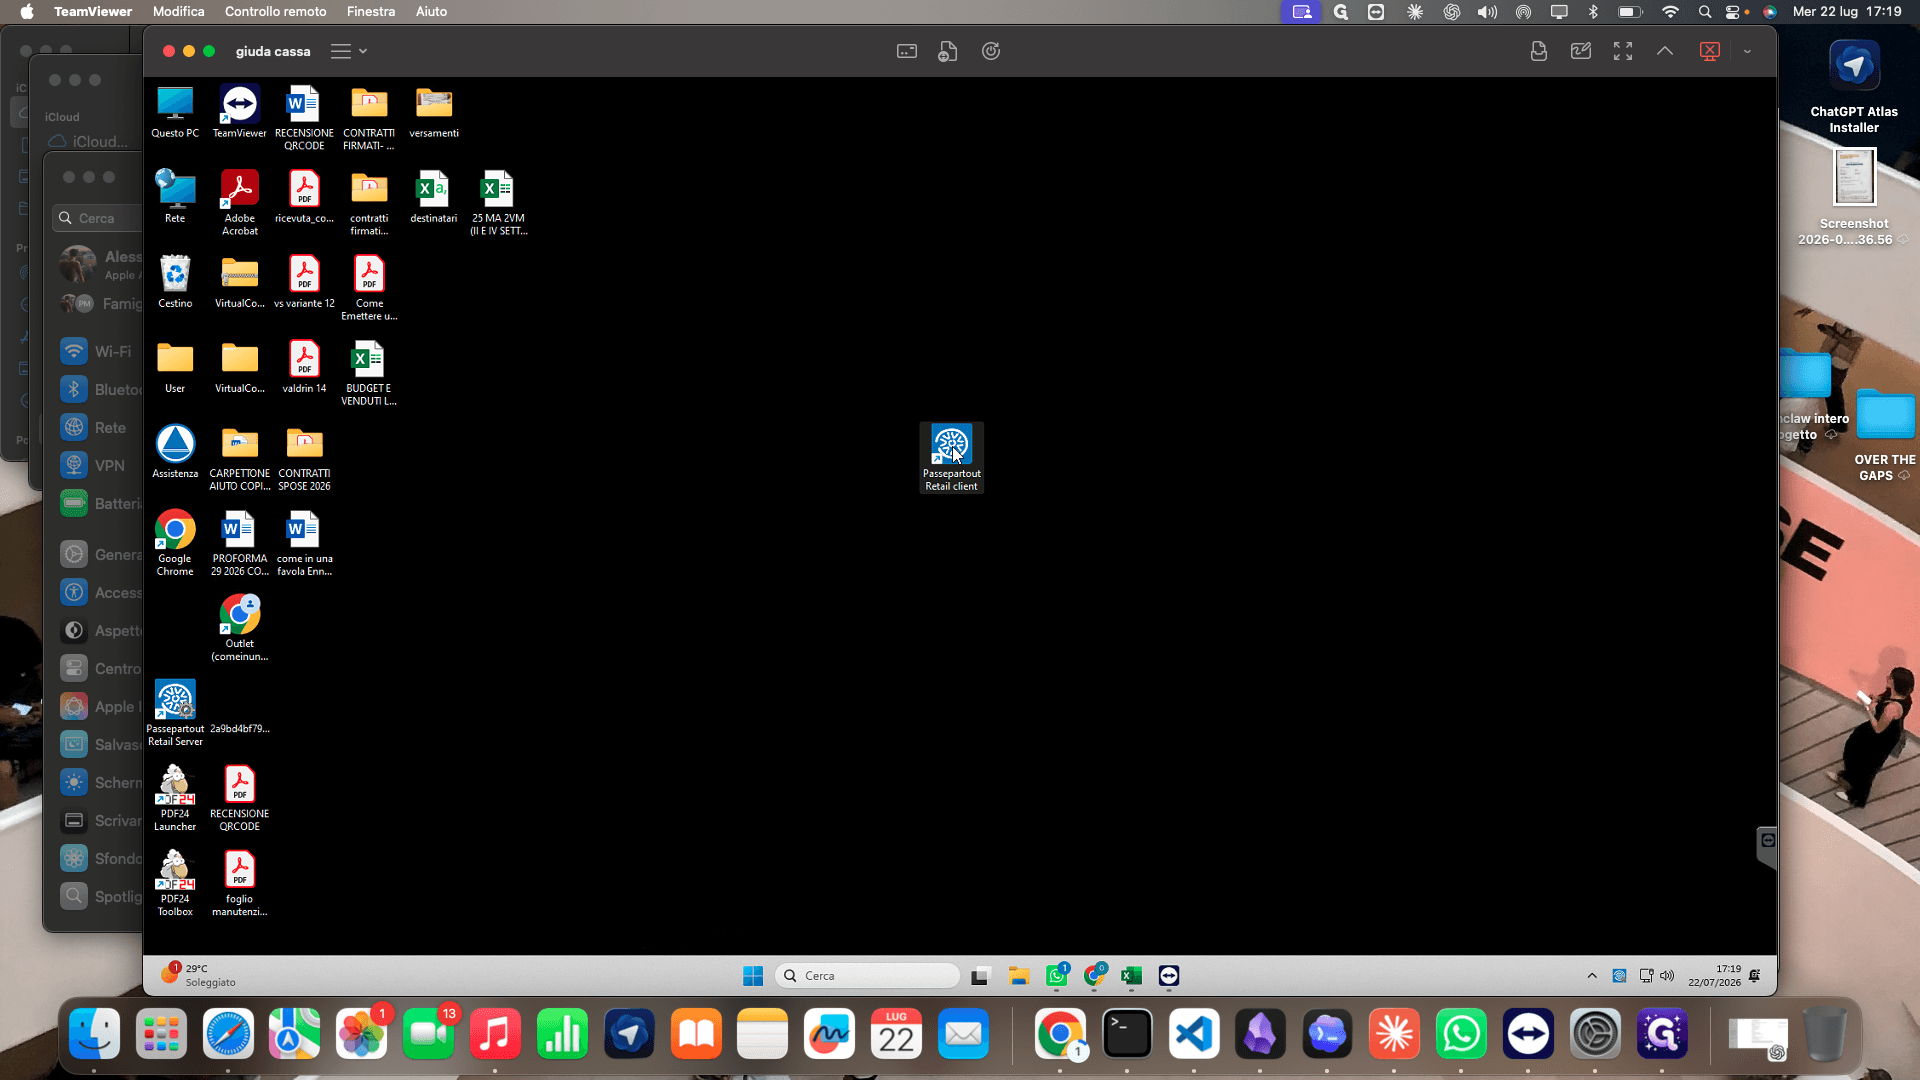Open the Windows Start menu
Screen dimensions: 1920x1080
click(753, 976)
